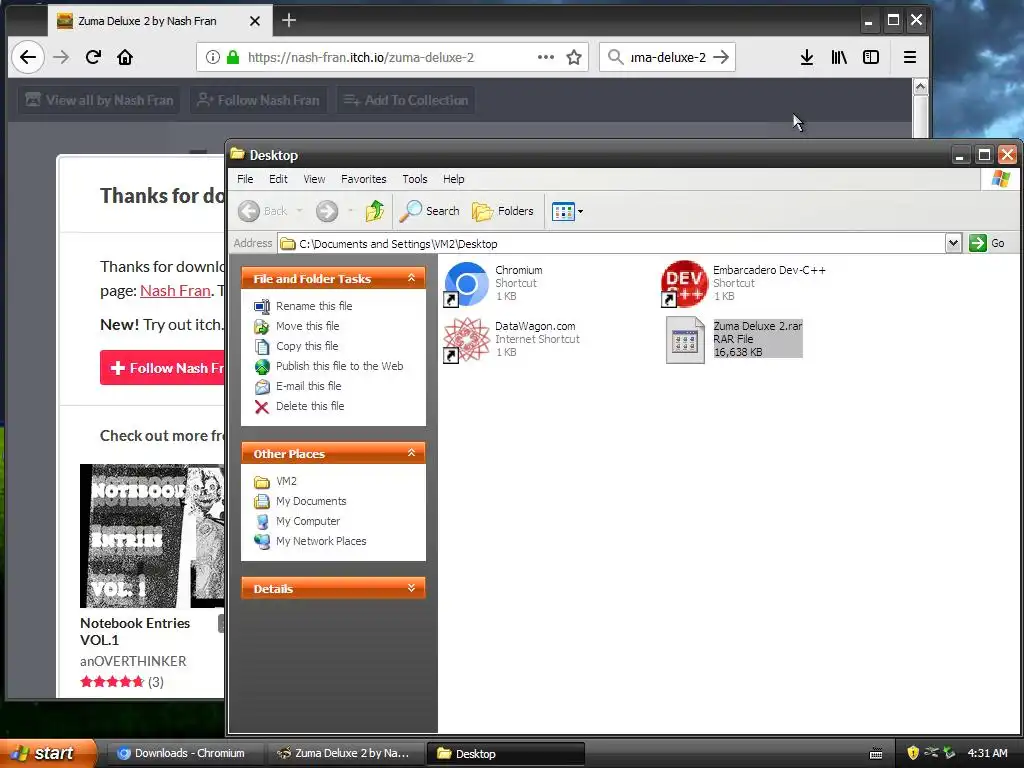Click the Explorer address path field
Image resolution: width=1024 pixels, height=768 pixels.
(611, 244)
